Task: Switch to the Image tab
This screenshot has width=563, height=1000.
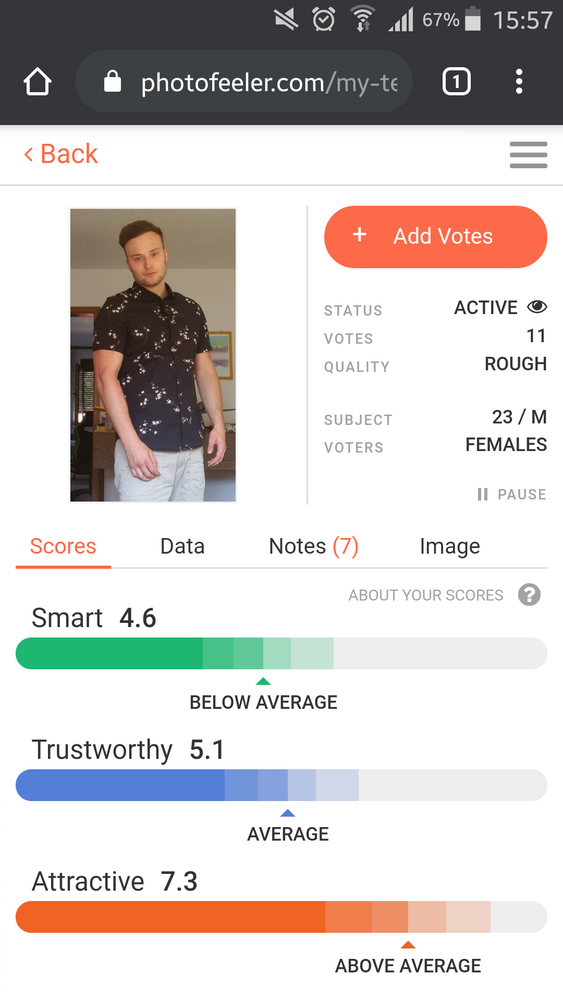Action: (450, 546)
